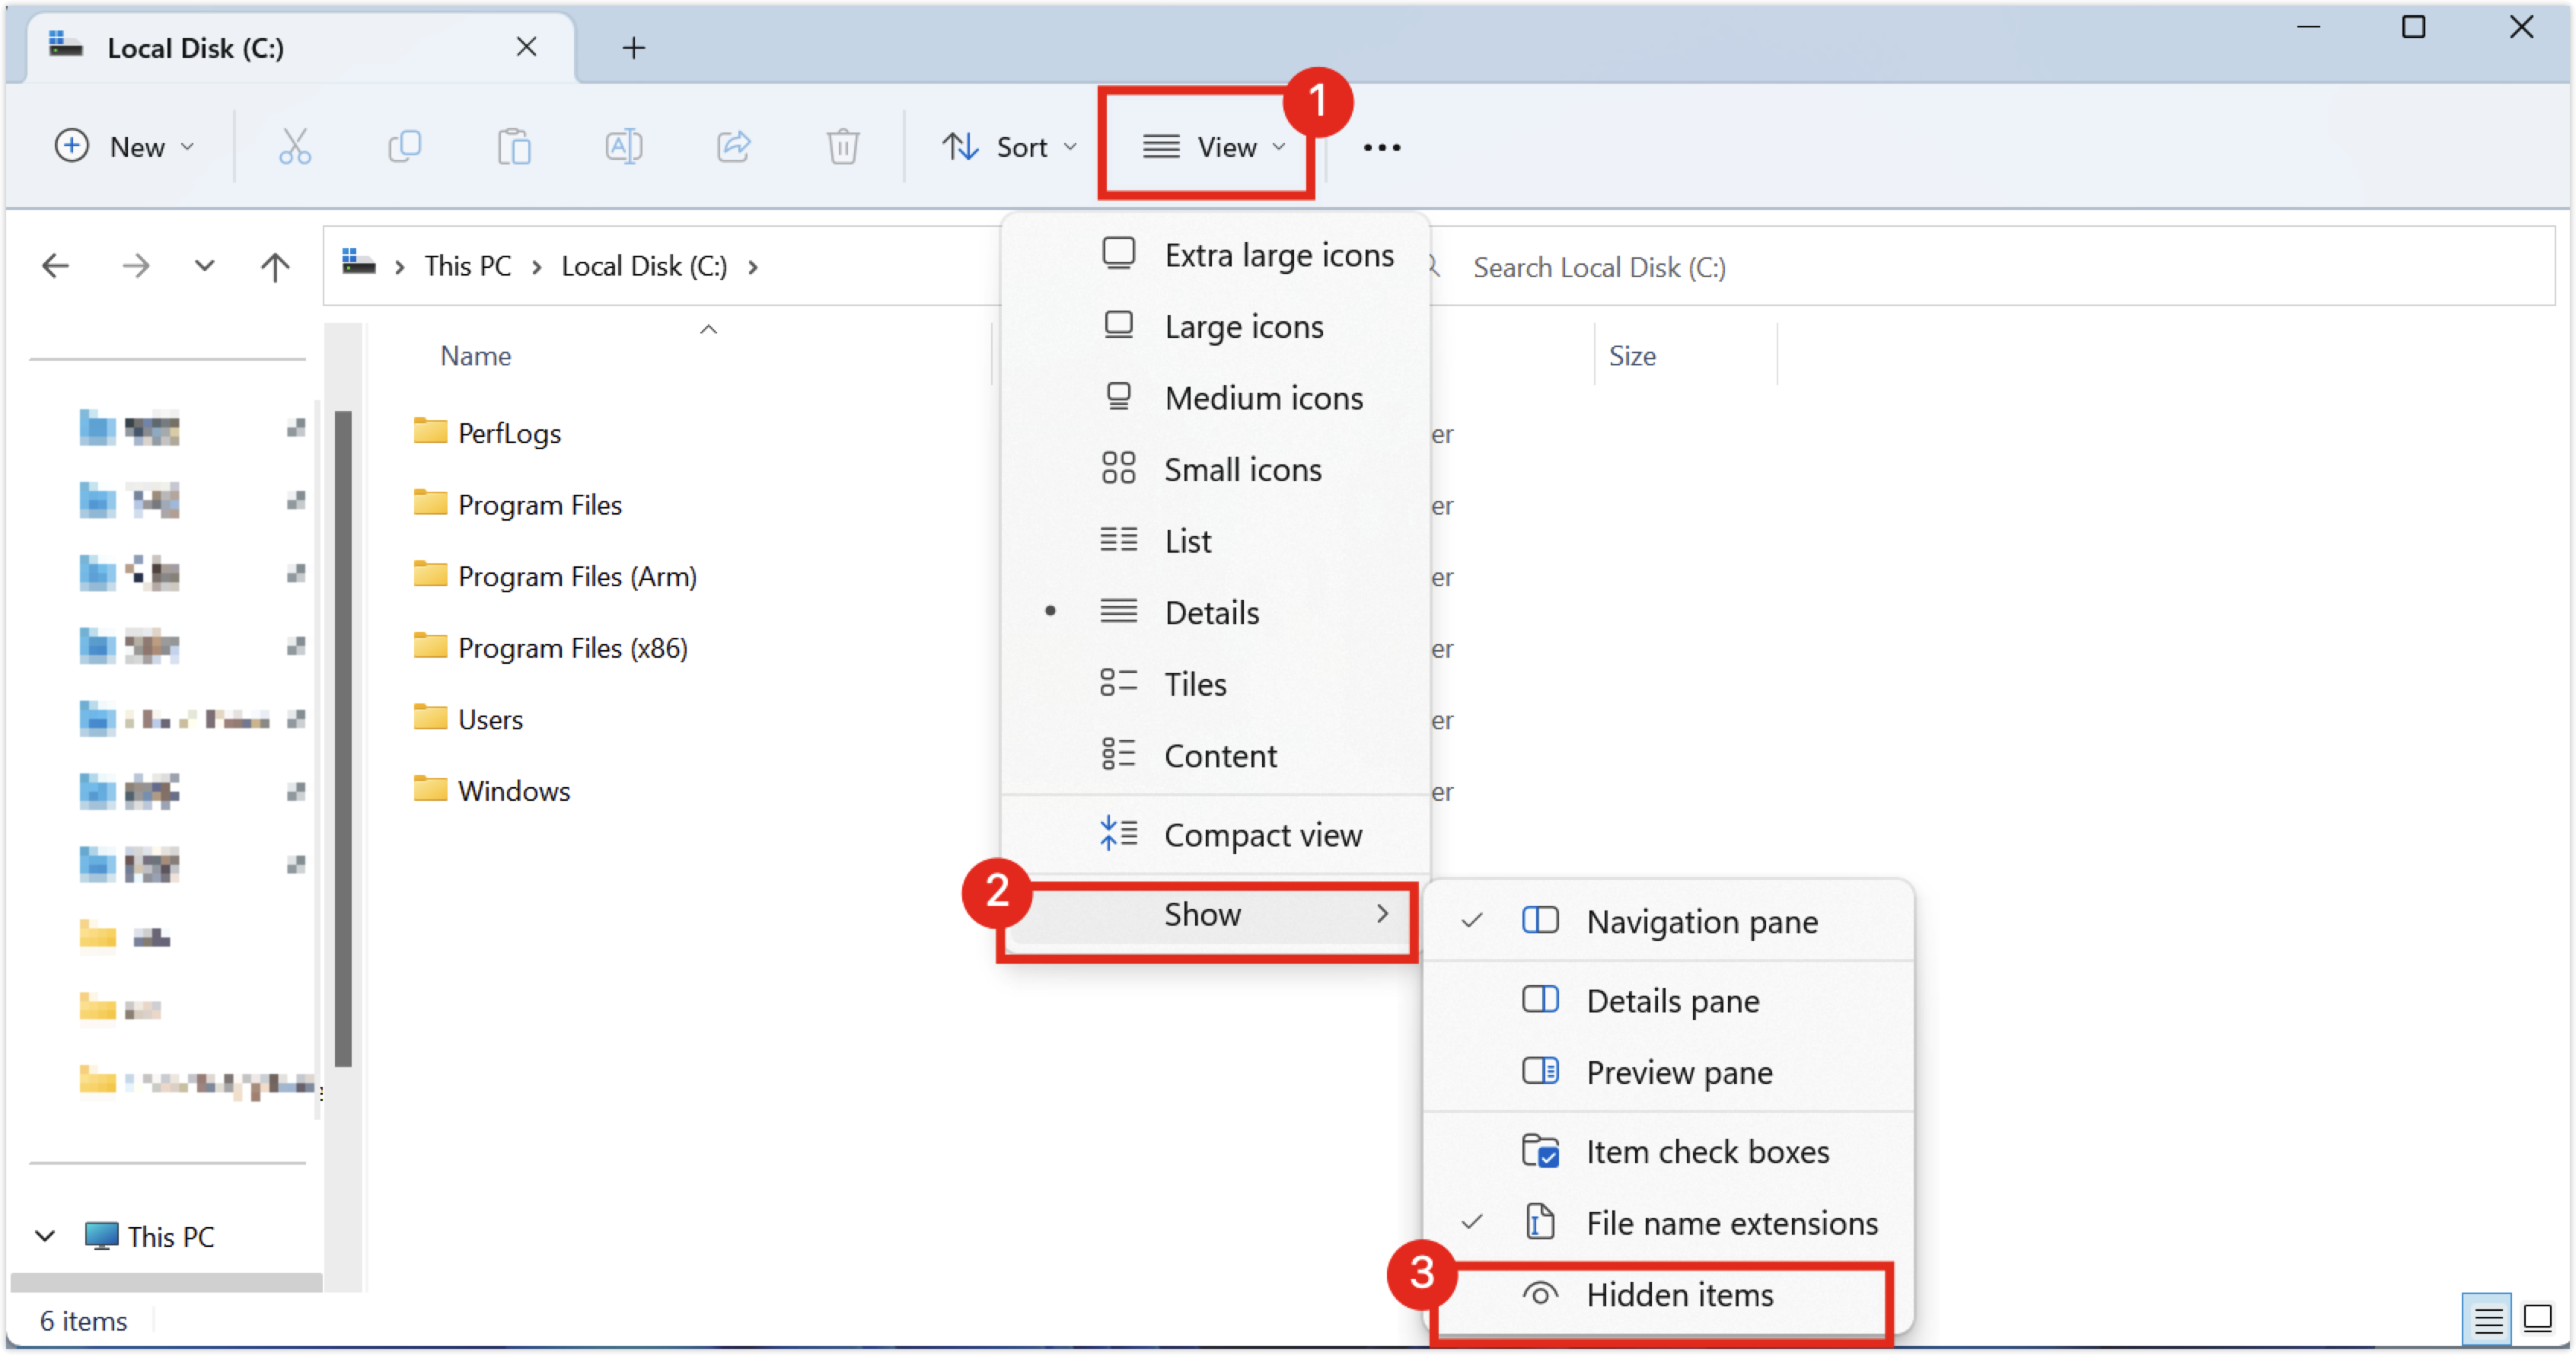Disable File name extensions
The image size is (2576, 1355).
[1731, 1223]
